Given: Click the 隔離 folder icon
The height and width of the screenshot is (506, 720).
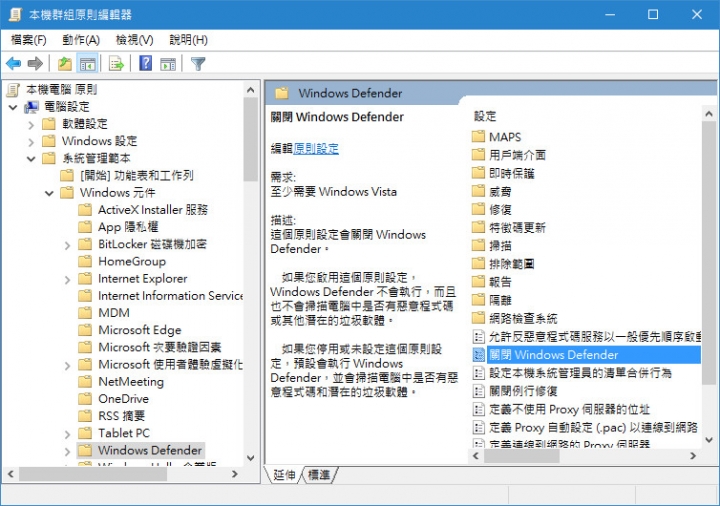Looking at the screenshot, I should 478,300.
